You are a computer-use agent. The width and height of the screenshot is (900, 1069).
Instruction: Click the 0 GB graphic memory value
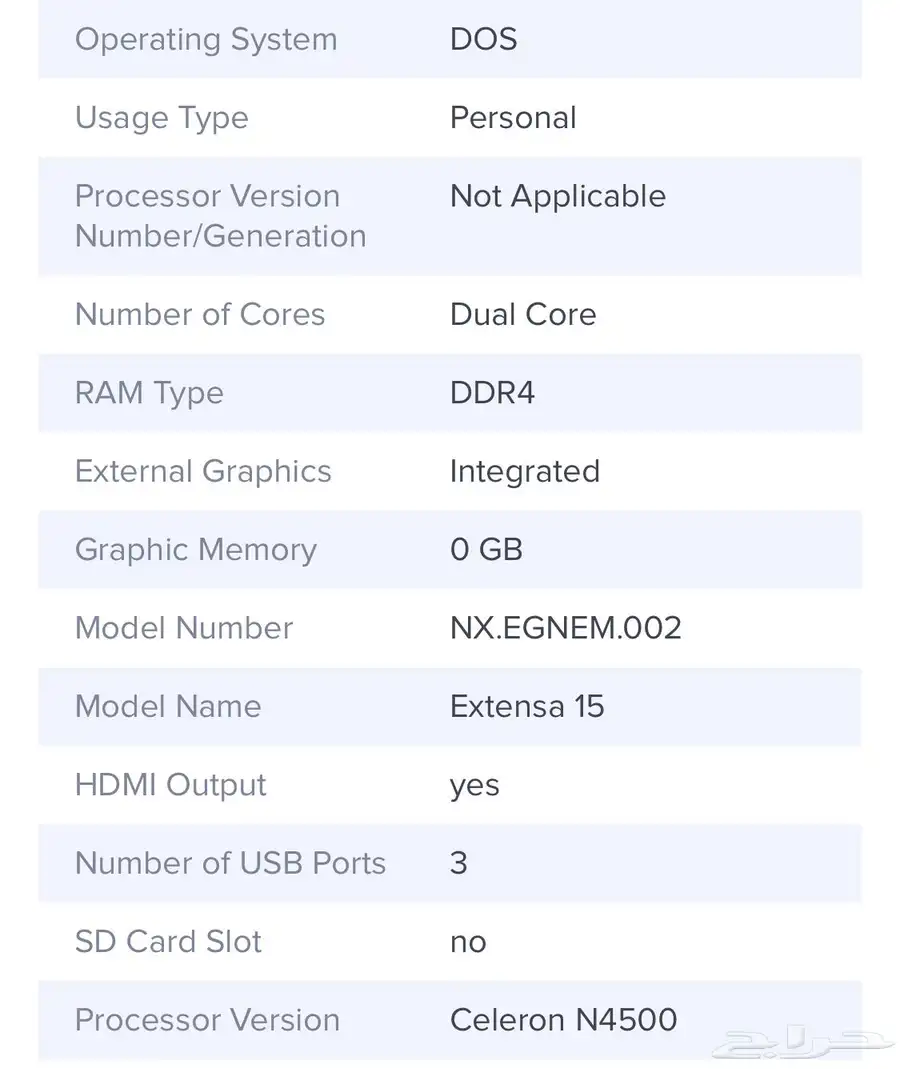[486, 549]
